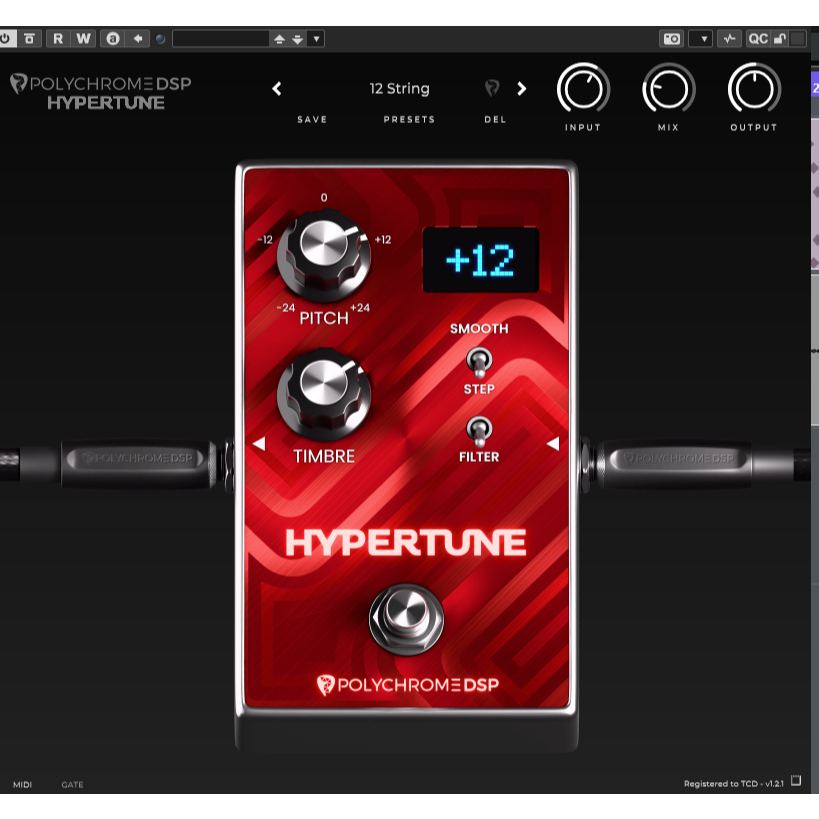Load next host preset with down arrow
Image resolution: width=819 pixels, height=819 pixels.
(297, 39)
